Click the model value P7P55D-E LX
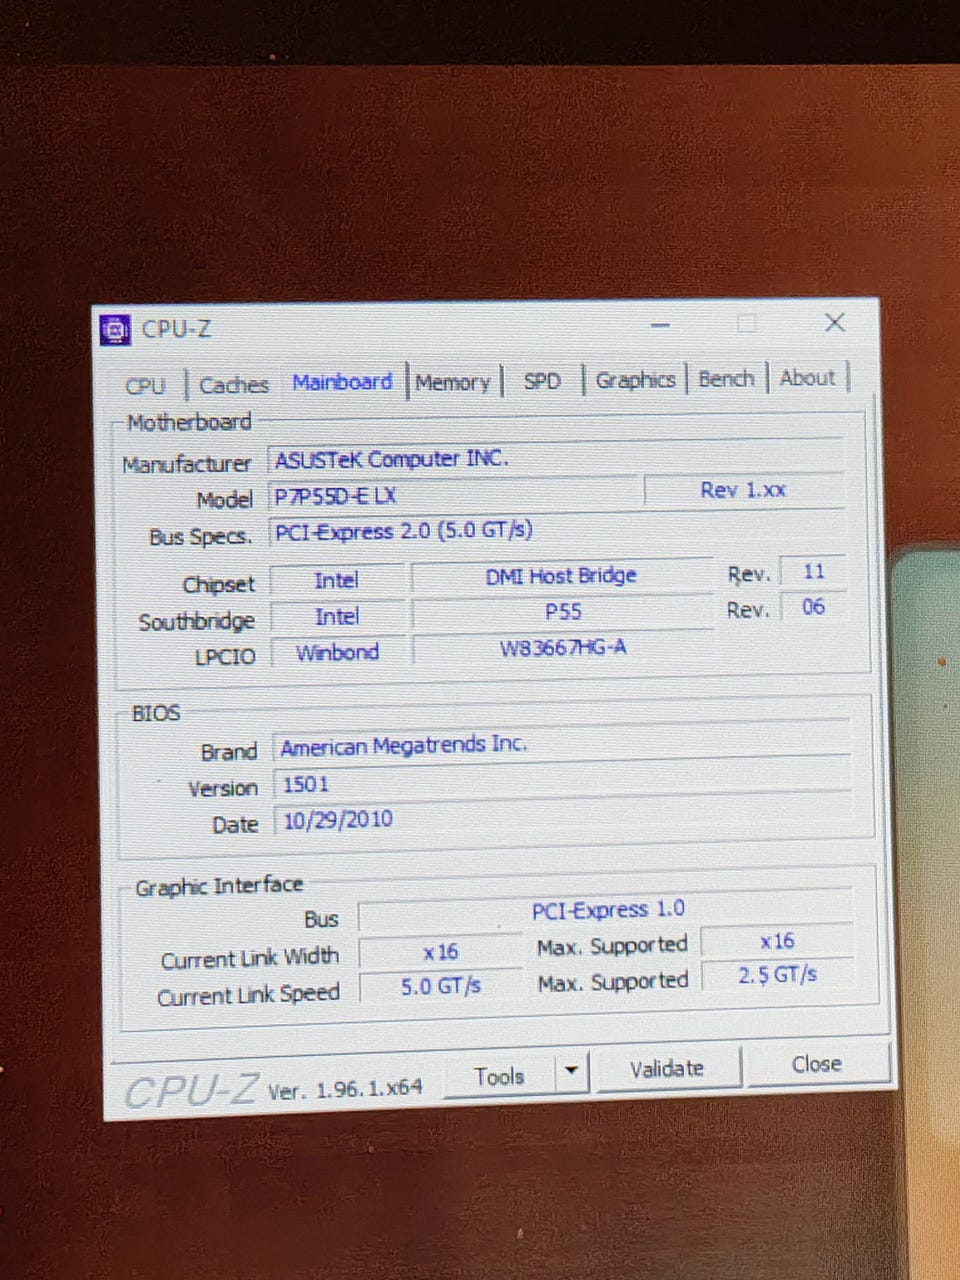 coord(454,495)
